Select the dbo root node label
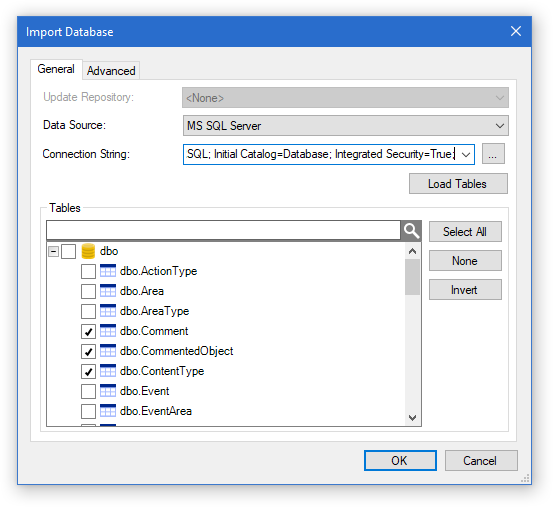This screenshot has width=553, height=507. (x=109, y=251)
